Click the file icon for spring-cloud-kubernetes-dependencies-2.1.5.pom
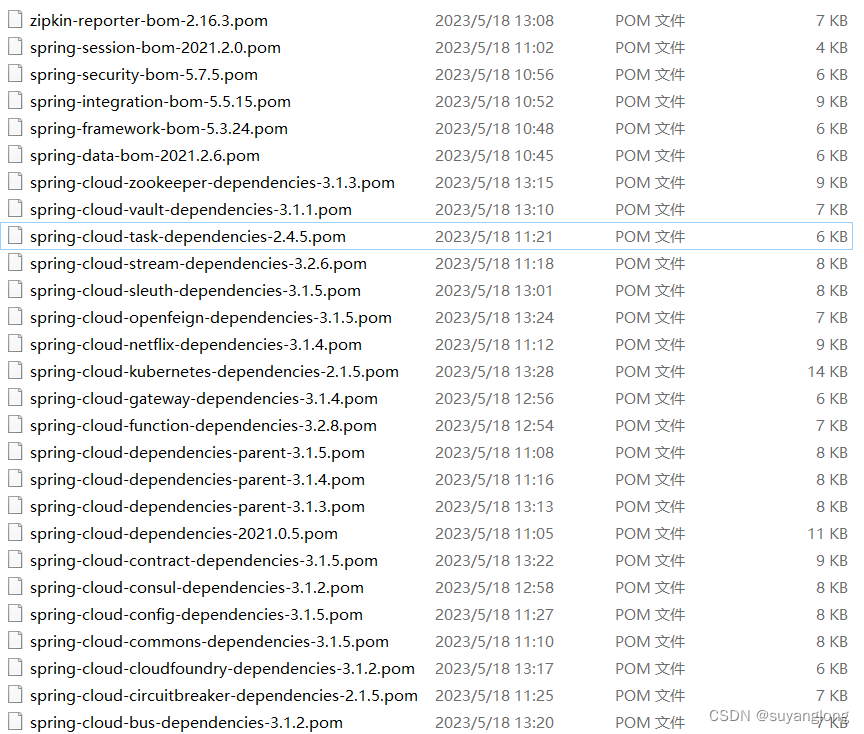The height and width of the screenshot is (734, 864). (x=15, y=371)
